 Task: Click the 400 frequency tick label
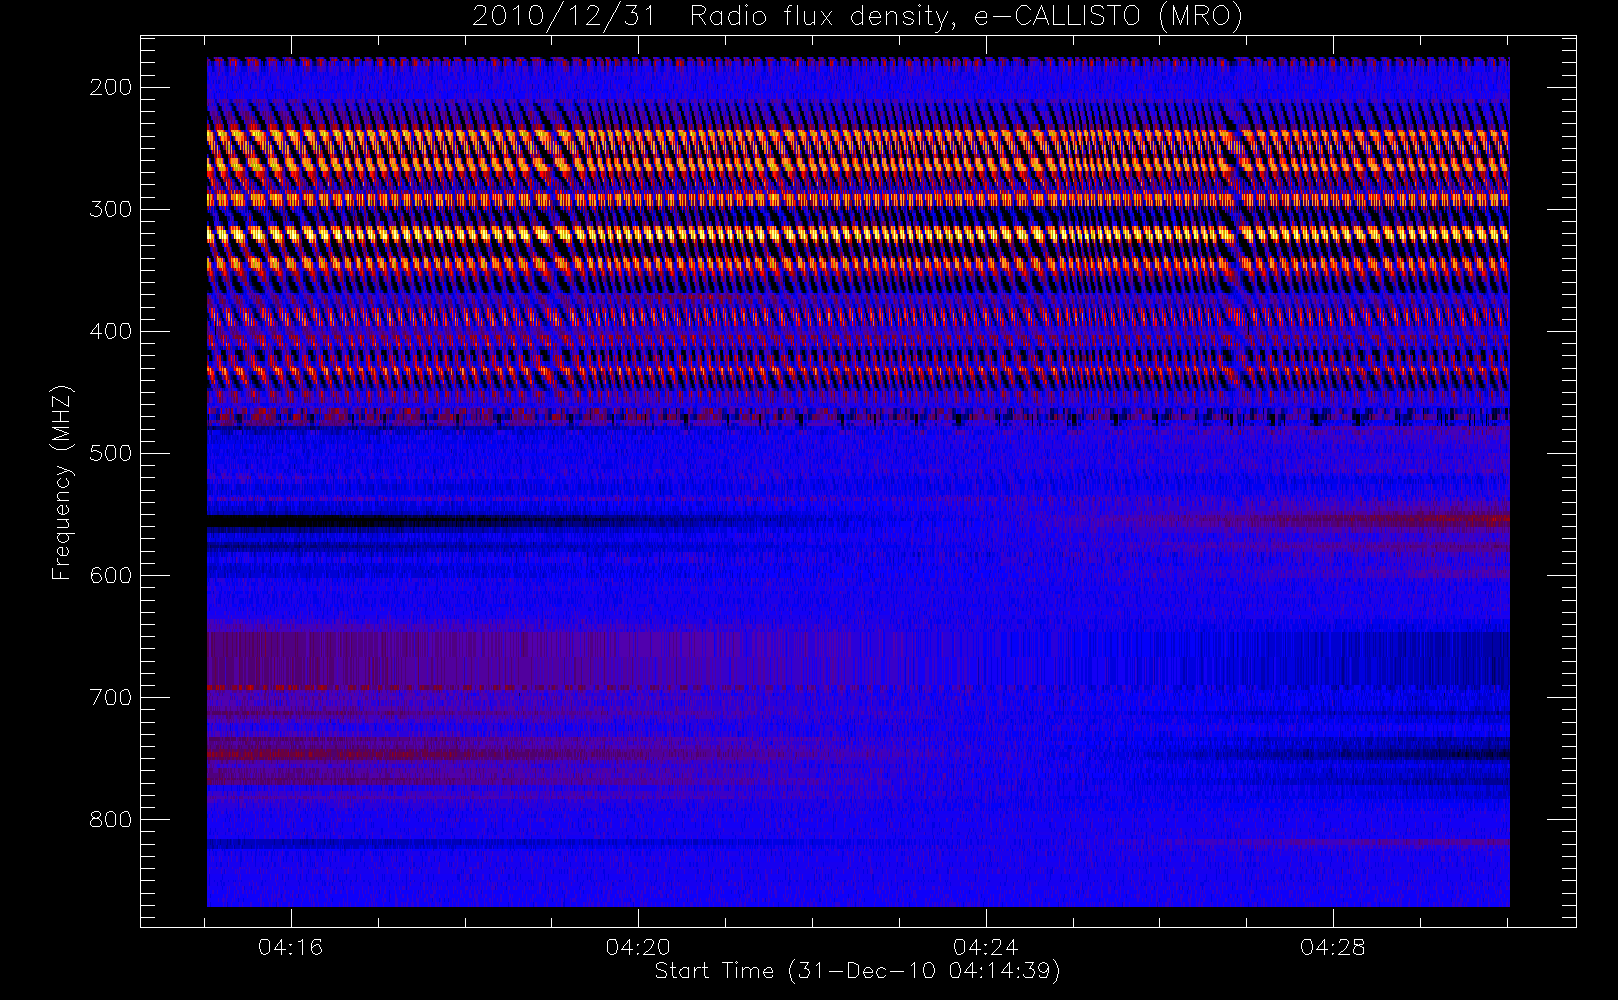(x=111, y=331)
